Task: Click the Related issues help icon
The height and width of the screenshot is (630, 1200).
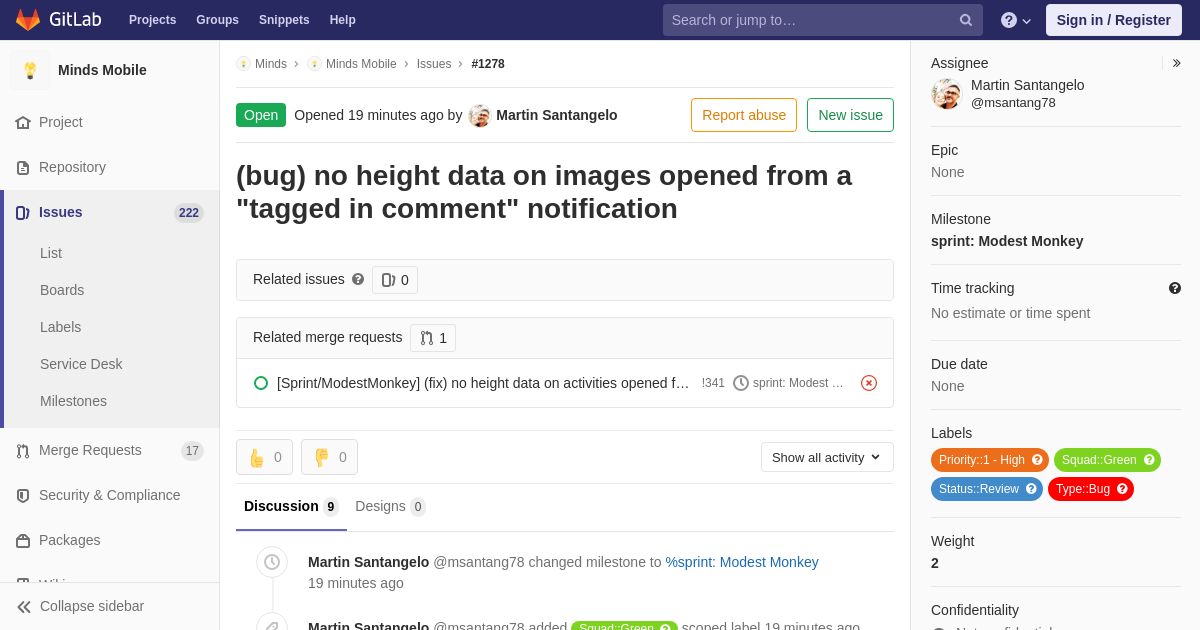Action: click(x=358, y=280)
